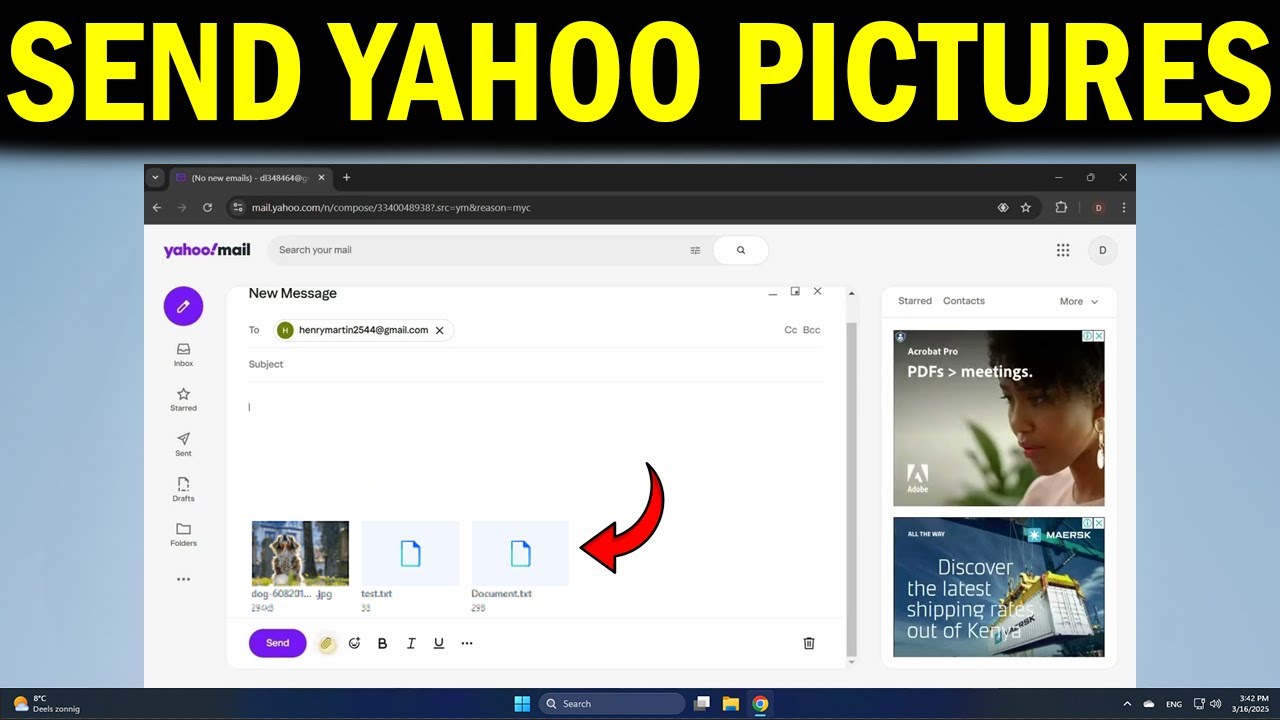Click the taskbar Search box
The height and width of the screenshot is (720, 1280).
point(612,704)
